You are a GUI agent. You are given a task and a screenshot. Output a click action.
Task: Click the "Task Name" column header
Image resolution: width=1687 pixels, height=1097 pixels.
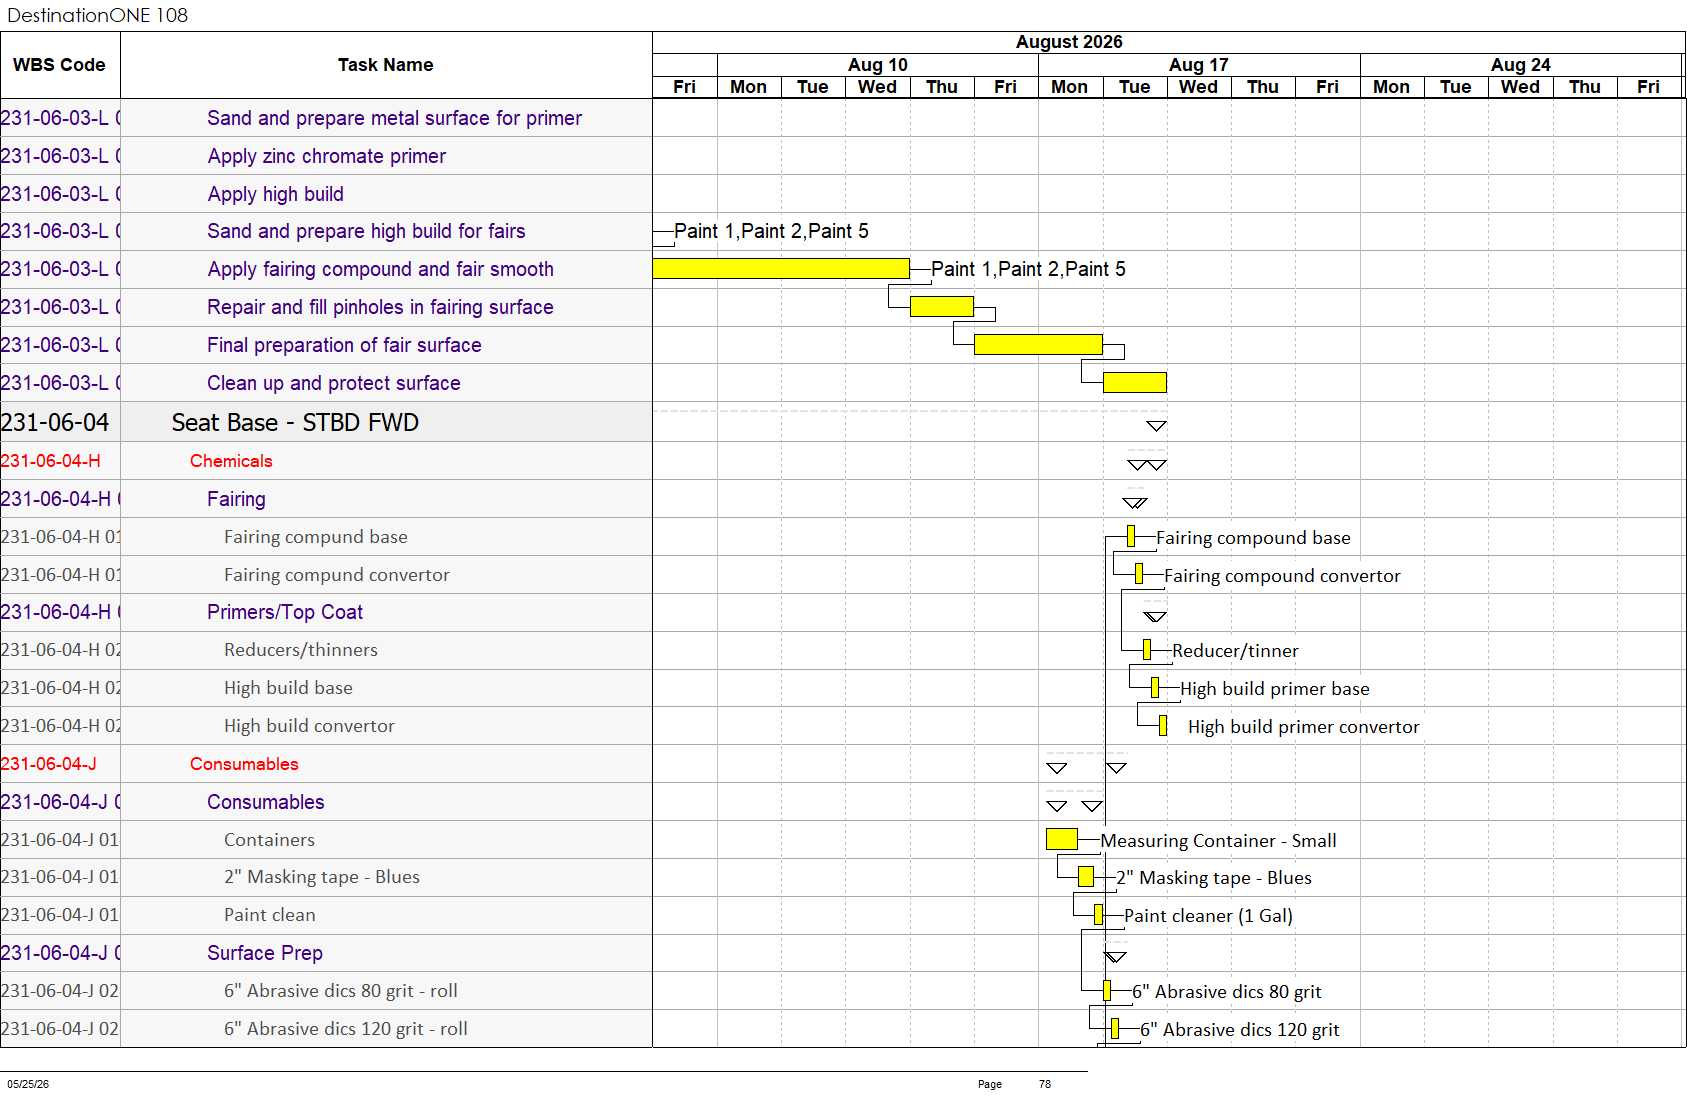[385, 65]
